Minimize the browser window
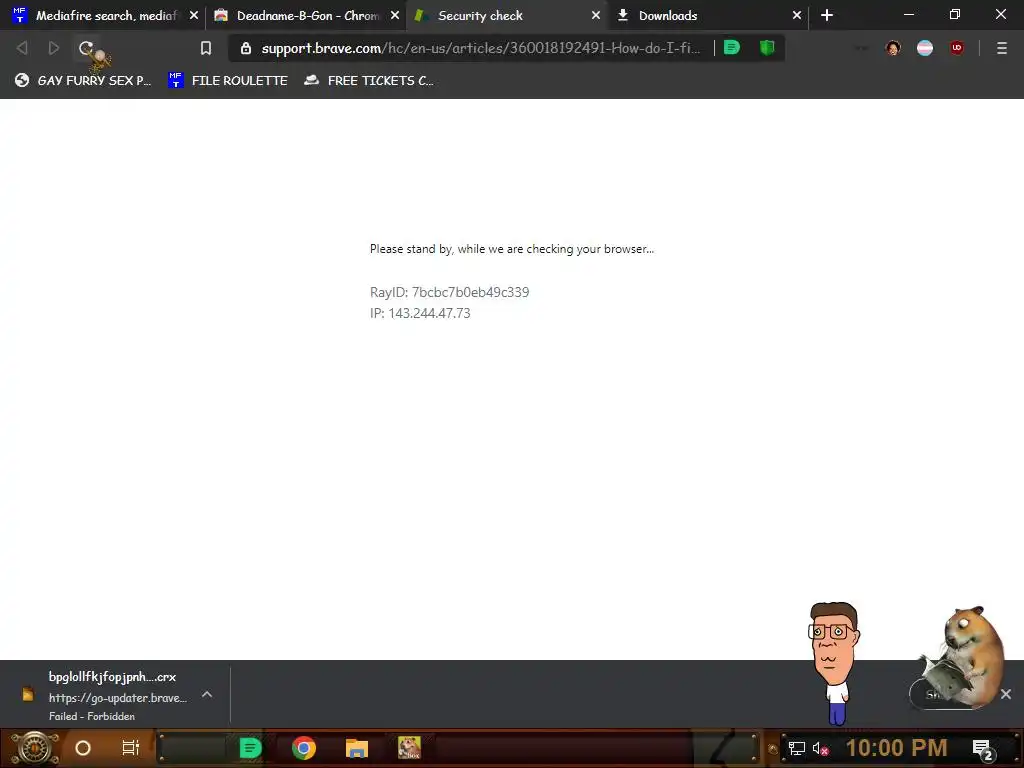This screenshot has height=768, width=1024. pos(908,14)
